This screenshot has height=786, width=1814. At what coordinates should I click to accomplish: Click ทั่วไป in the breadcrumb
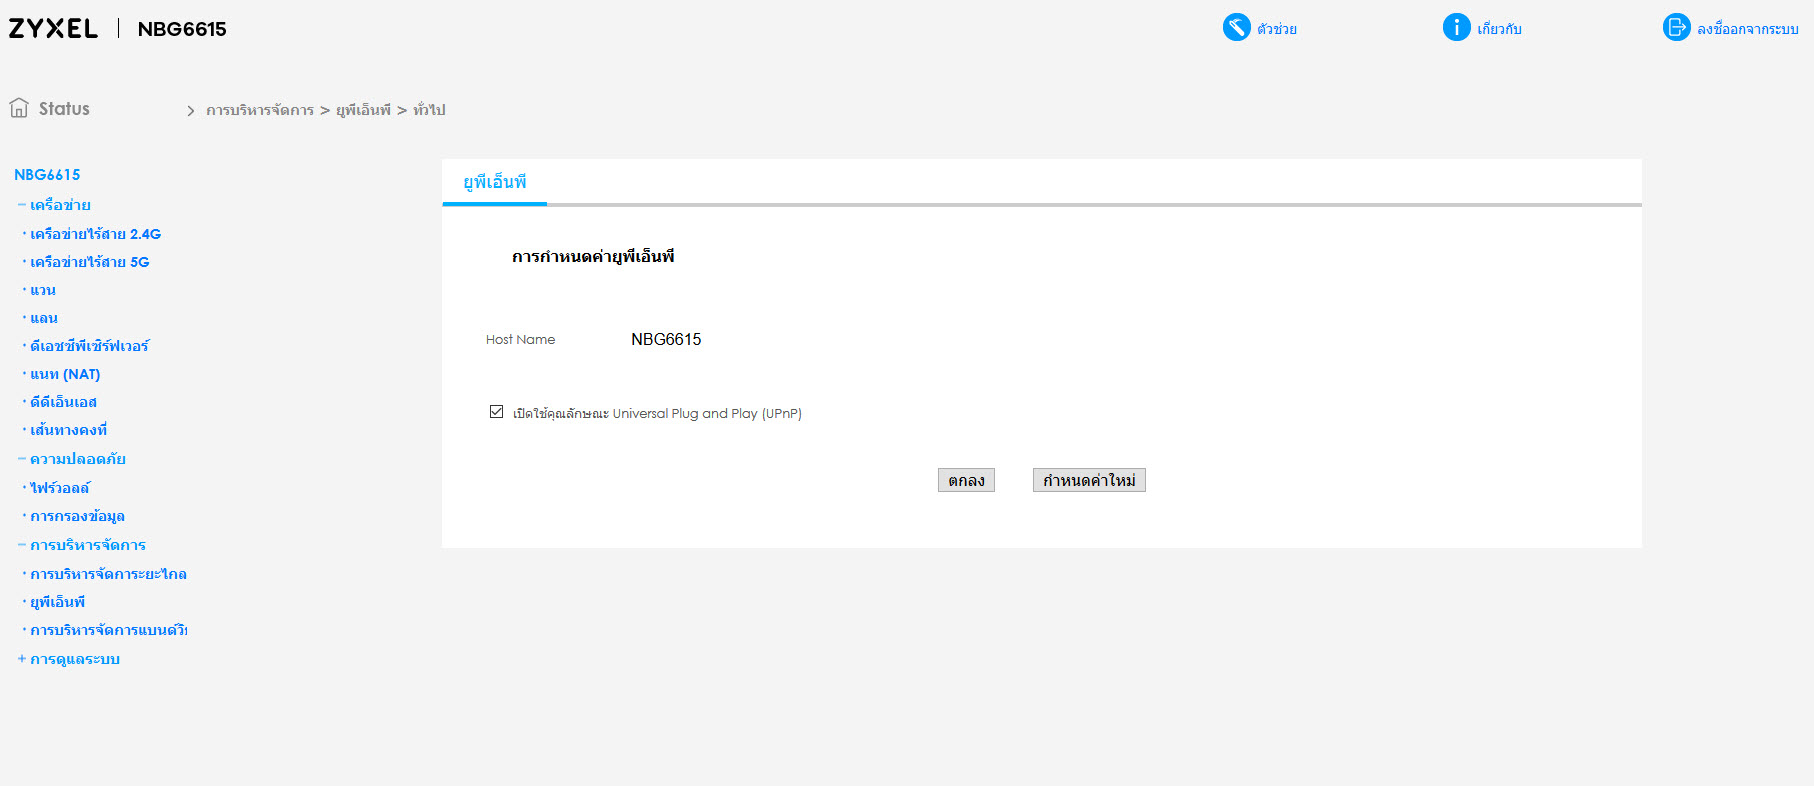click(429, 110)
